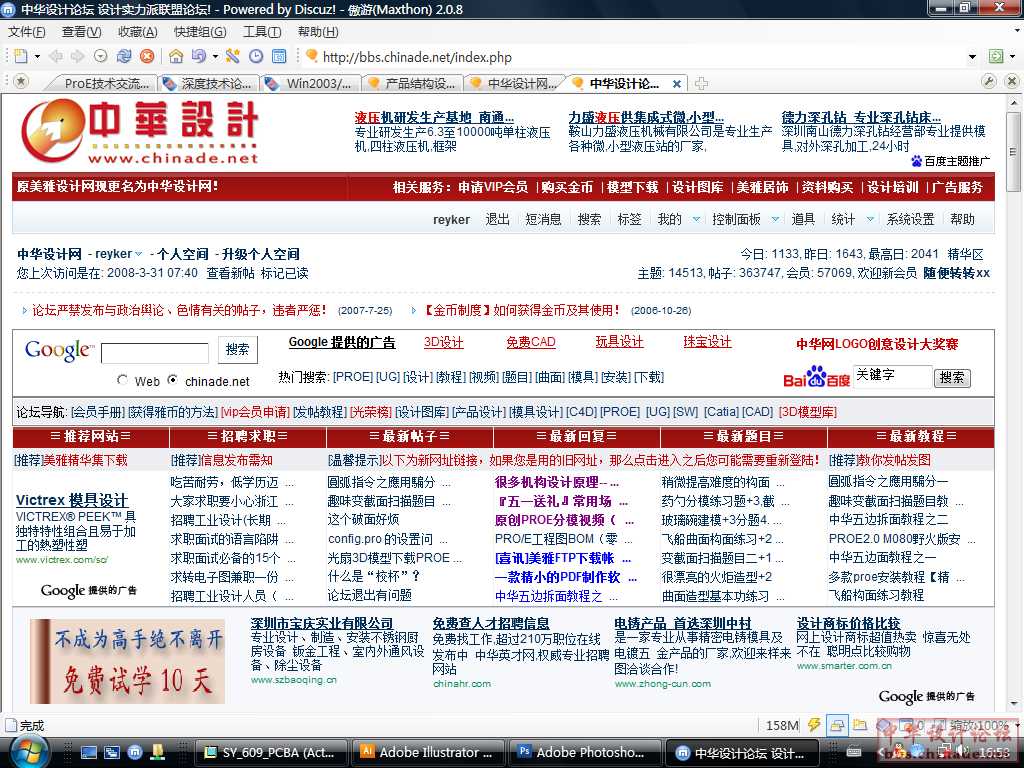Click the Windows Start orb
This screenshot has width=1024, height=768.
31,751
